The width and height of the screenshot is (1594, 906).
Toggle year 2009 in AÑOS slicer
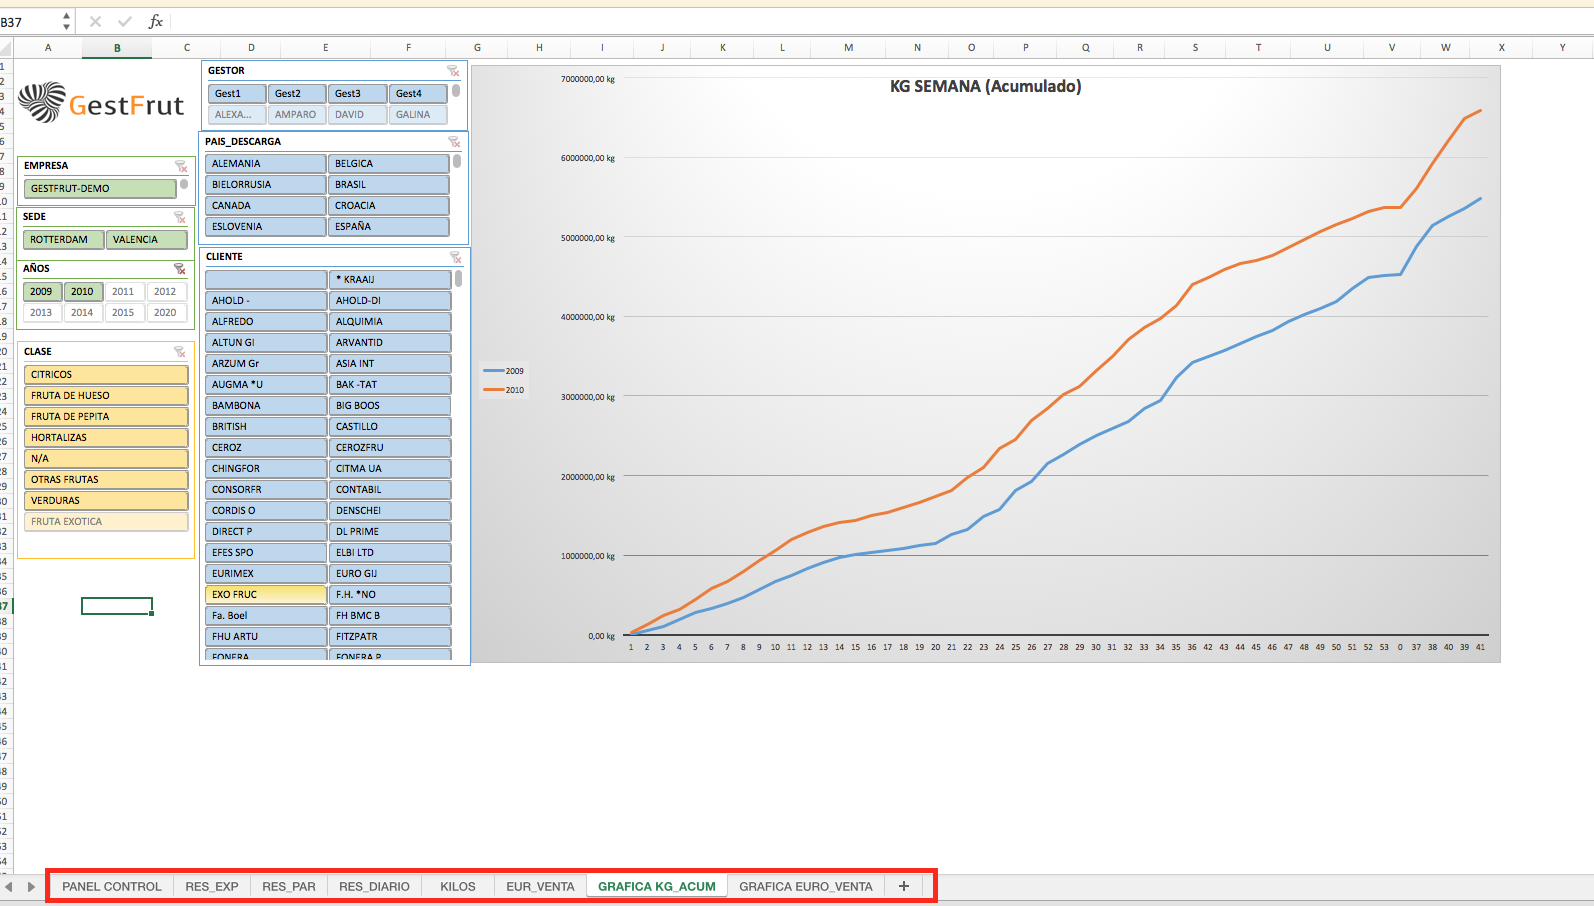click(41, 292)
